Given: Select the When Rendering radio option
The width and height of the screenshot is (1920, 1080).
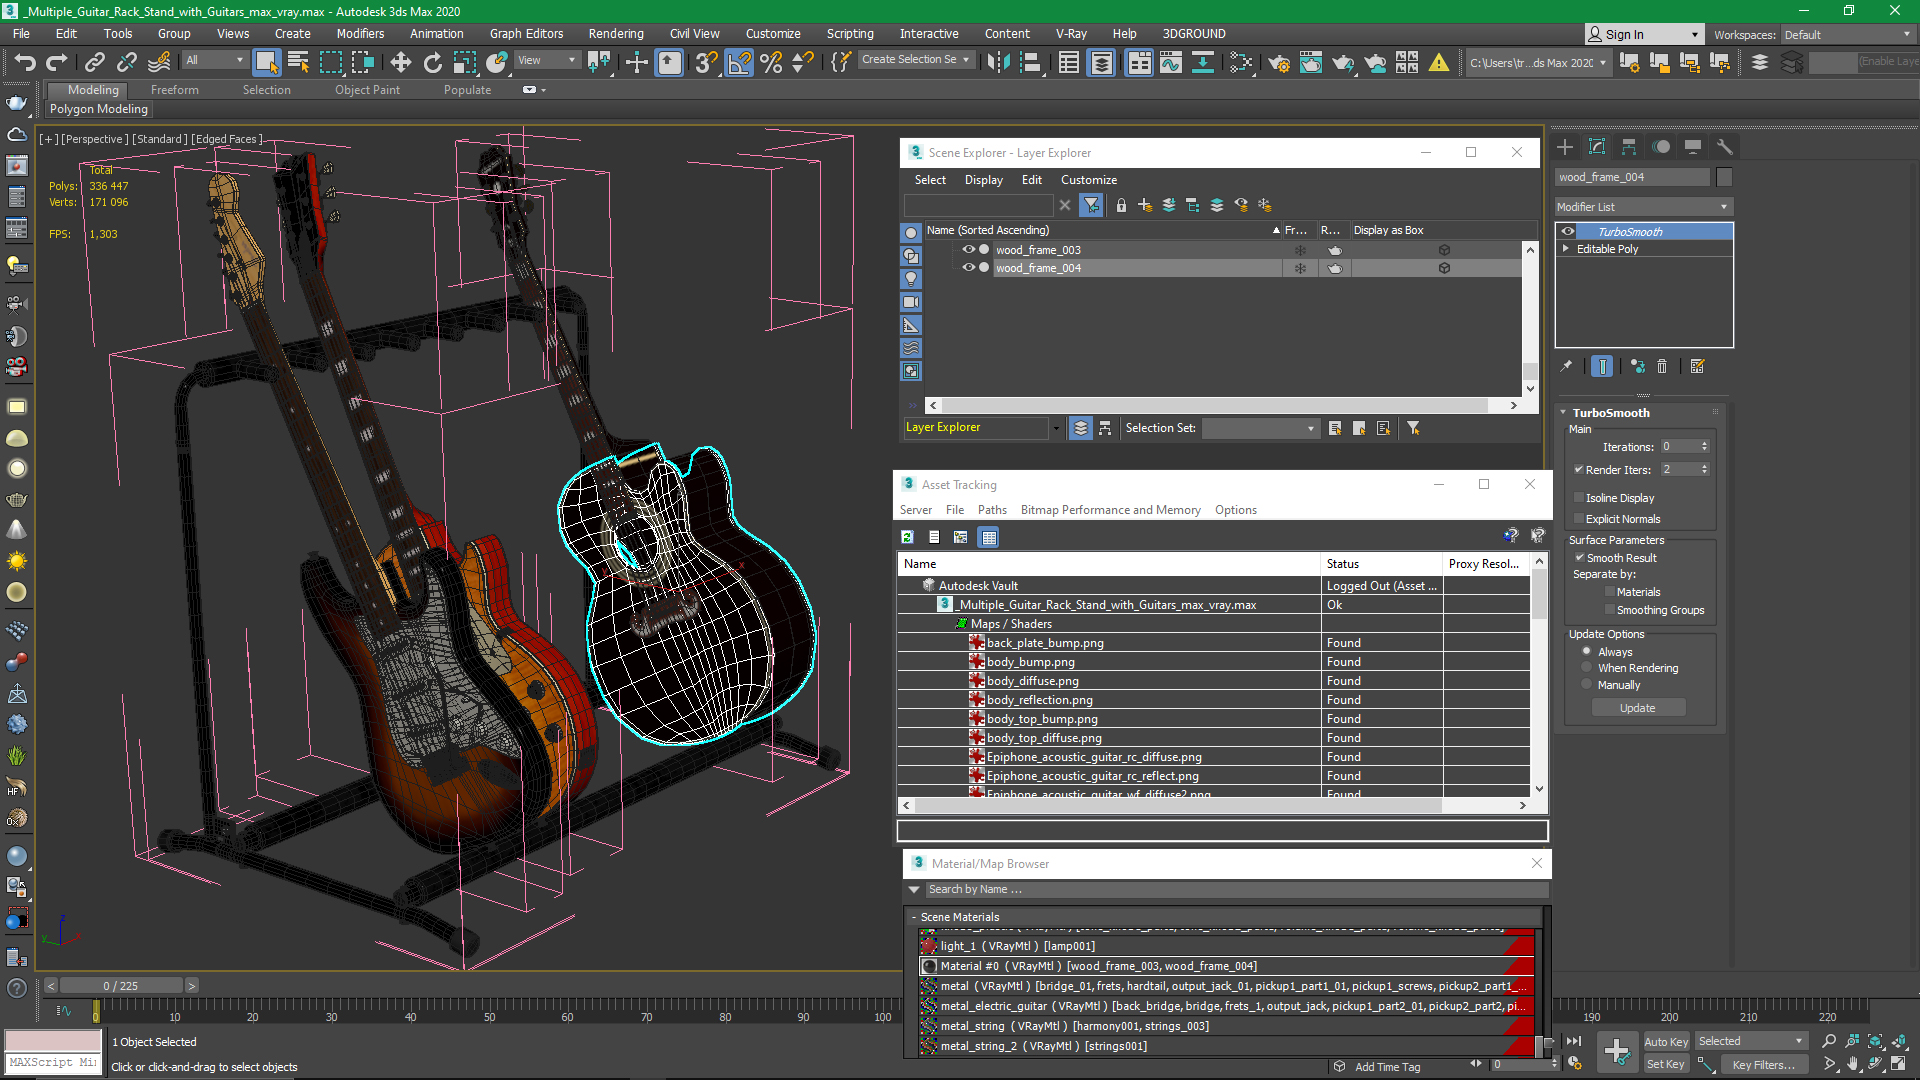Looking at the screenshot, I should coord(1587,668).
